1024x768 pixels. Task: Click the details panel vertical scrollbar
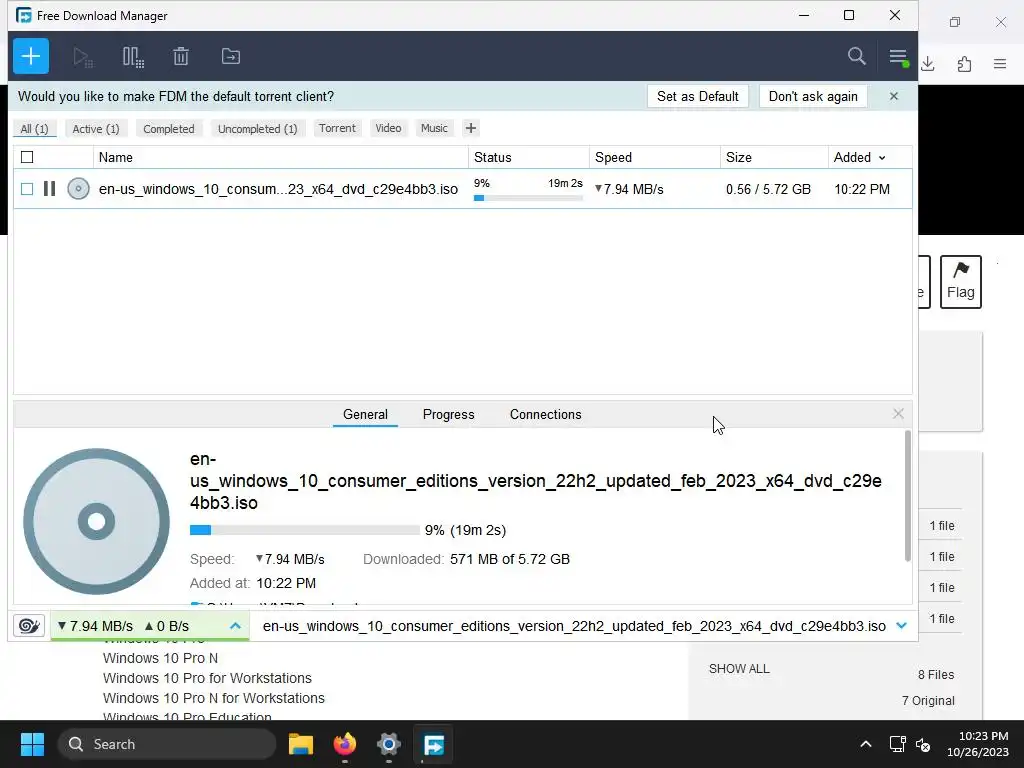pos(907,496)
